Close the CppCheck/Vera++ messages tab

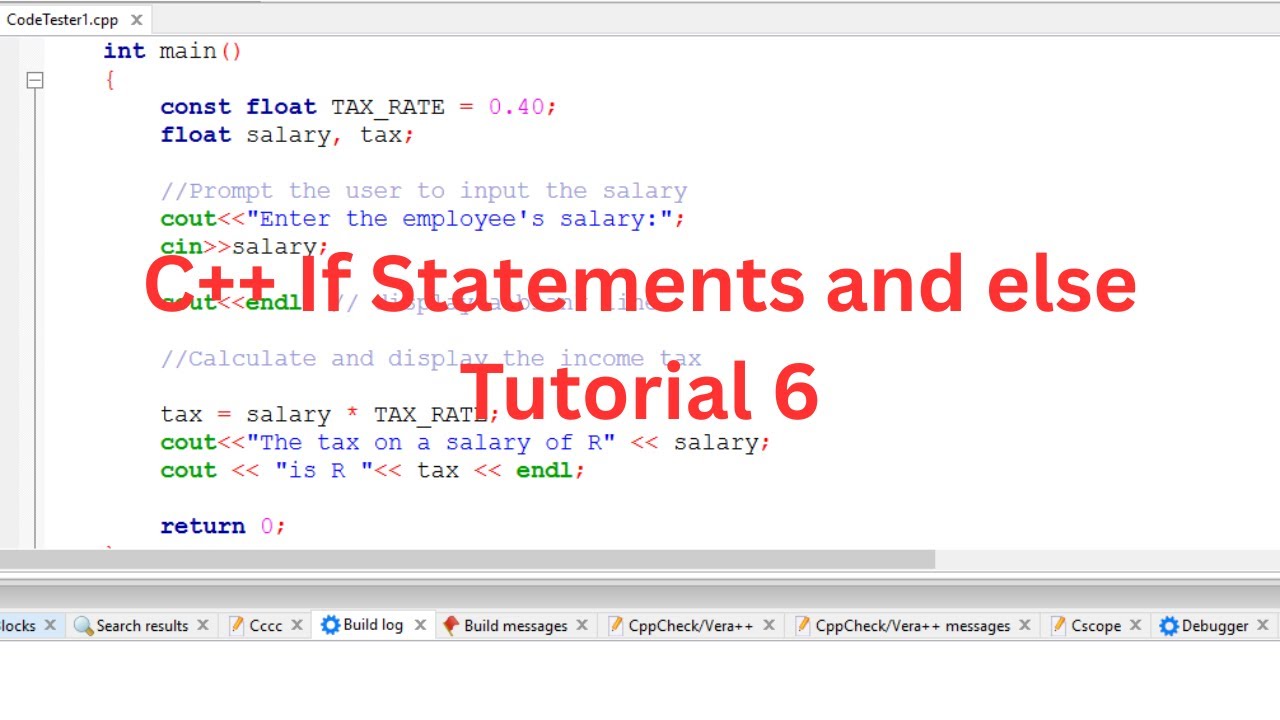pyautogui.click(x=1025, y=625)
